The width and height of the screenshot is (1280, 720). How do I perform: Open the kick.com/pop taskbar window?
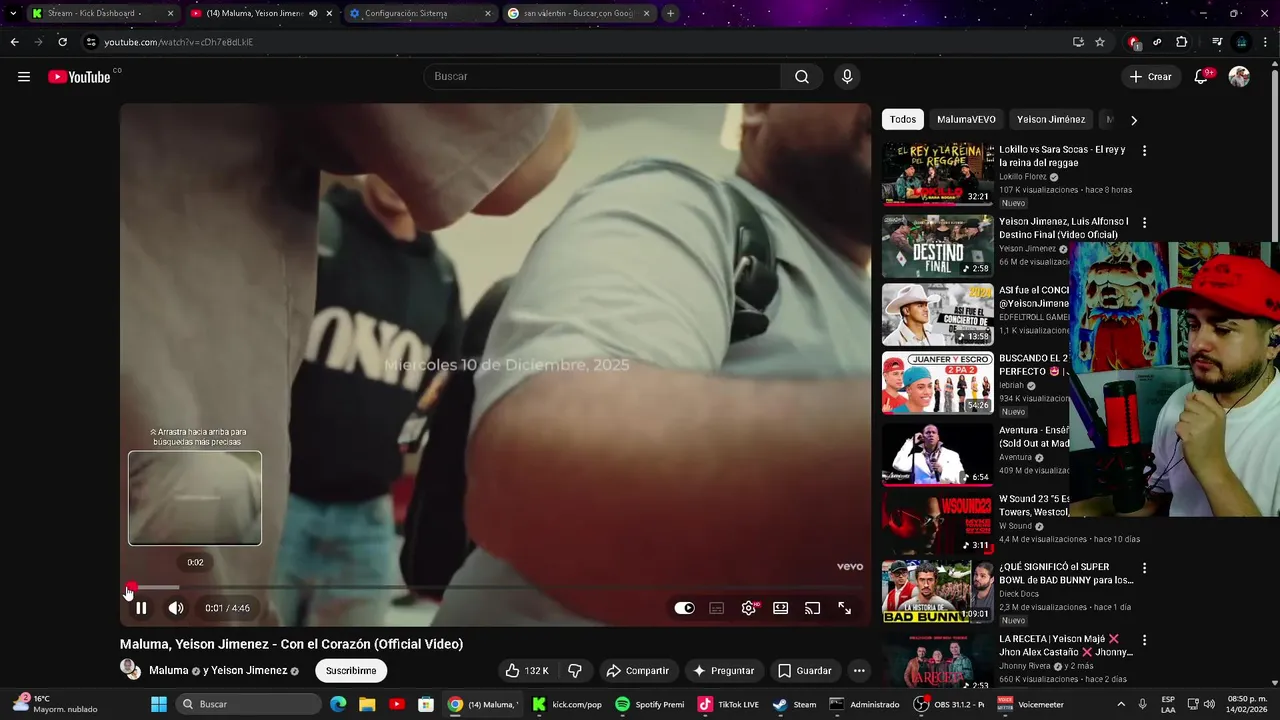pyautogui.click(x=568, y=704)
